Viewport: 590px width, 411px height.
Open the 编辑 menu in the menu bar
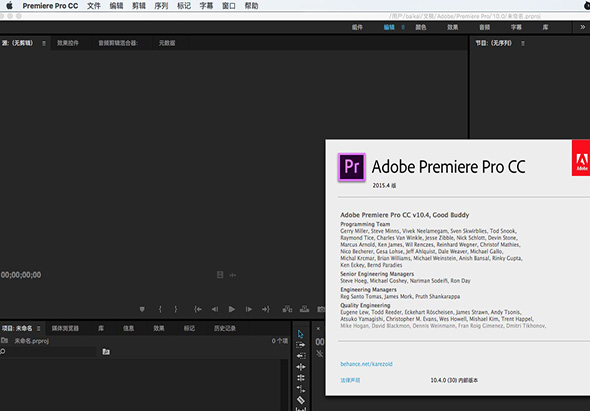pyautogui.click(x=116, y=6)
